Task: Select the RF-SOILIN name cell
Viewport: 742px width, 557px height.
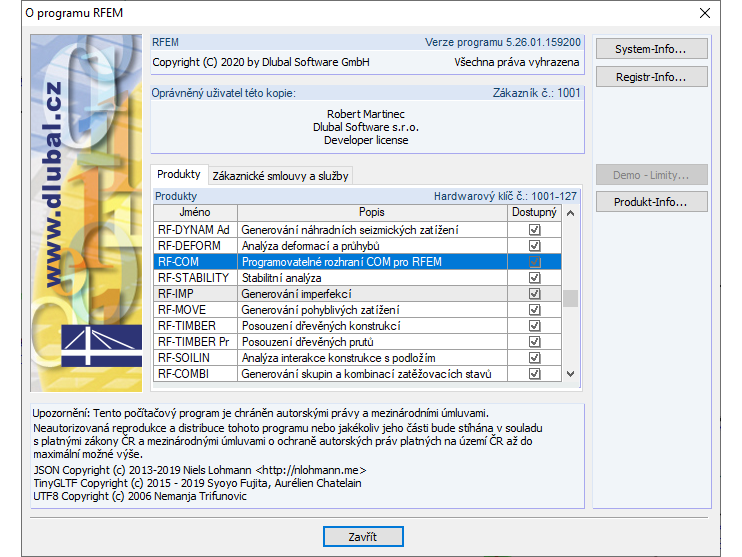Action: coord(195,358)
